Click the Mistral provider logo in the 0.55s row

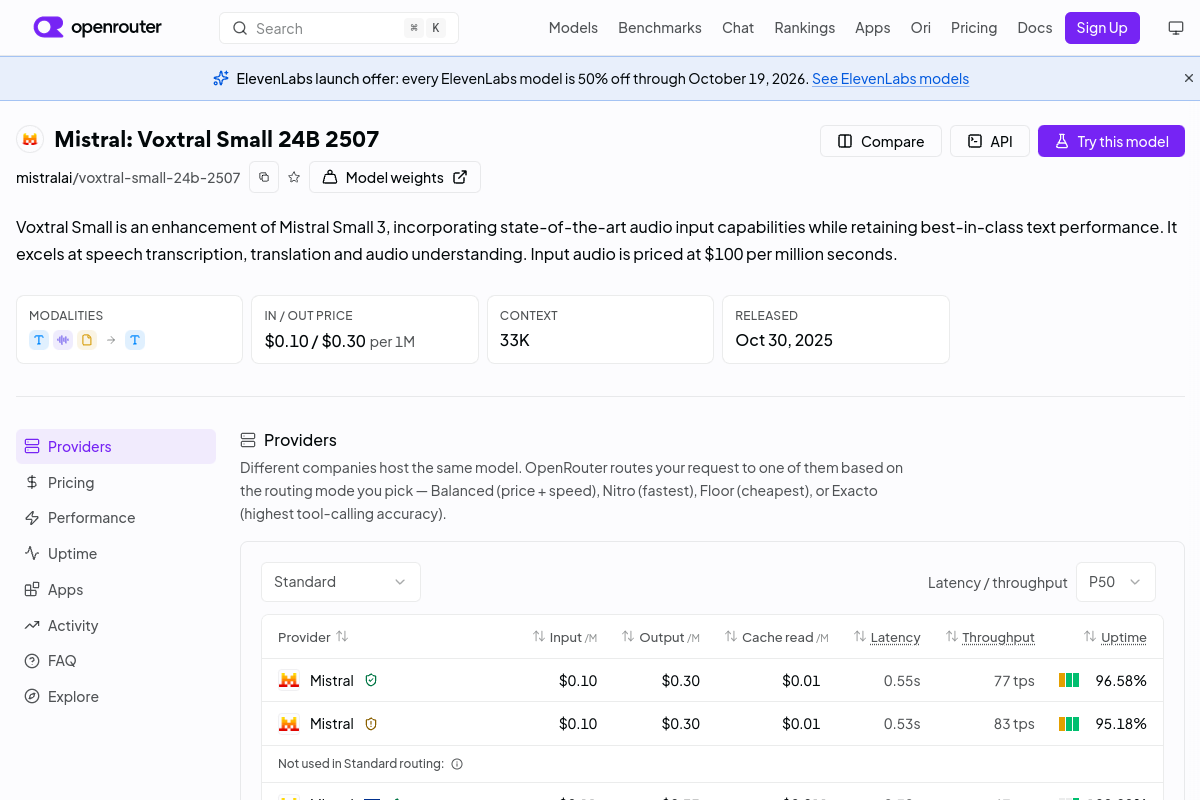pos(289,680)
